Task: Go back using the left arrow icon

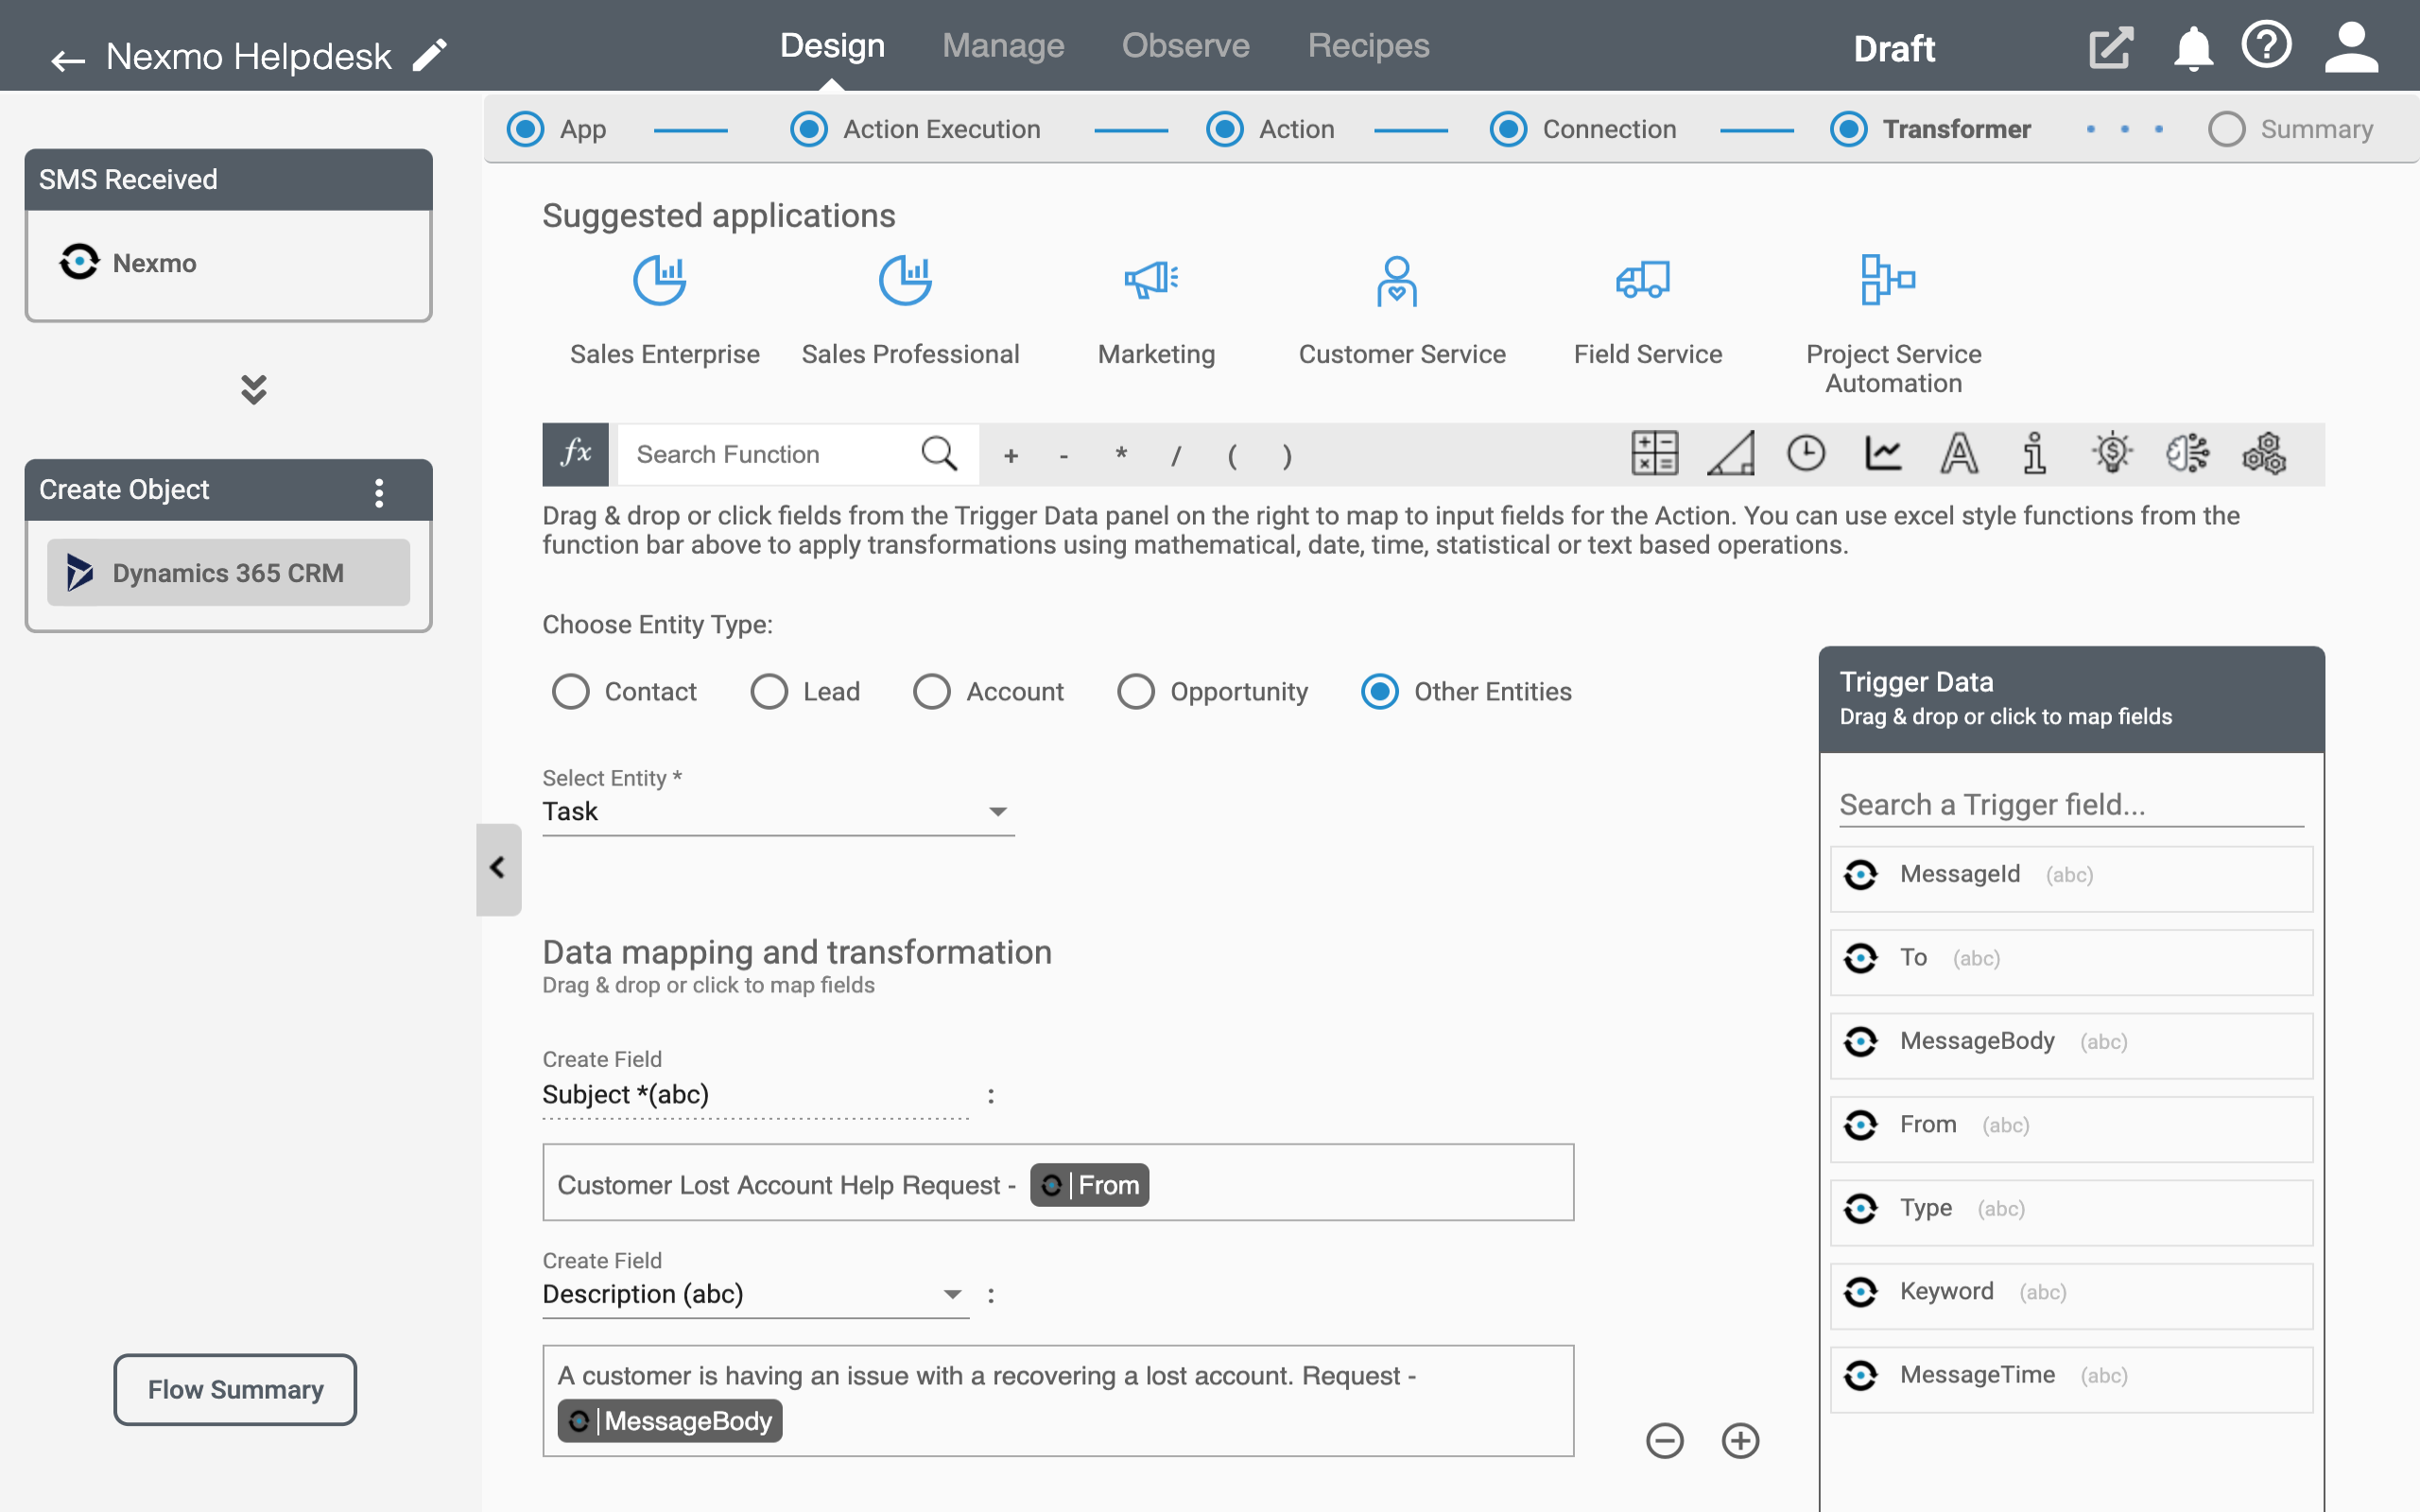Action: pos(68,61)
